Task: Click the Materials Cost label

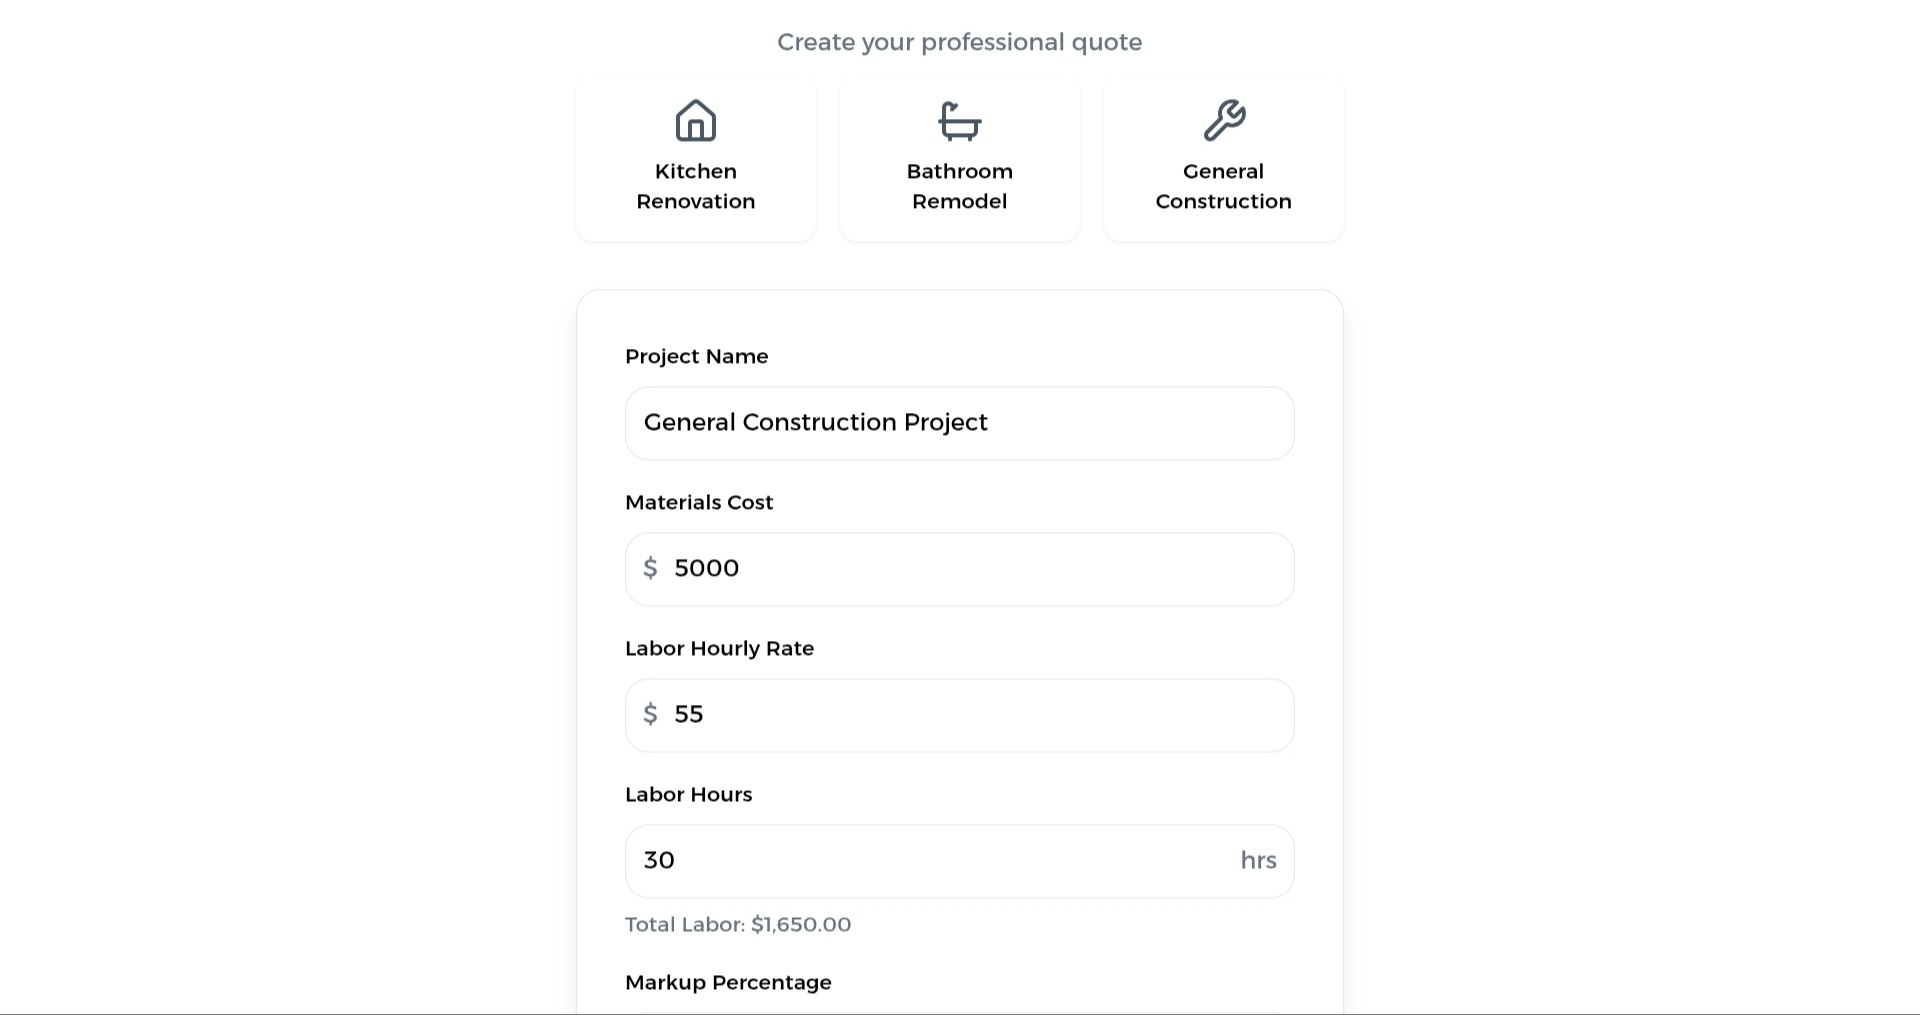Action: click(699, 502)
